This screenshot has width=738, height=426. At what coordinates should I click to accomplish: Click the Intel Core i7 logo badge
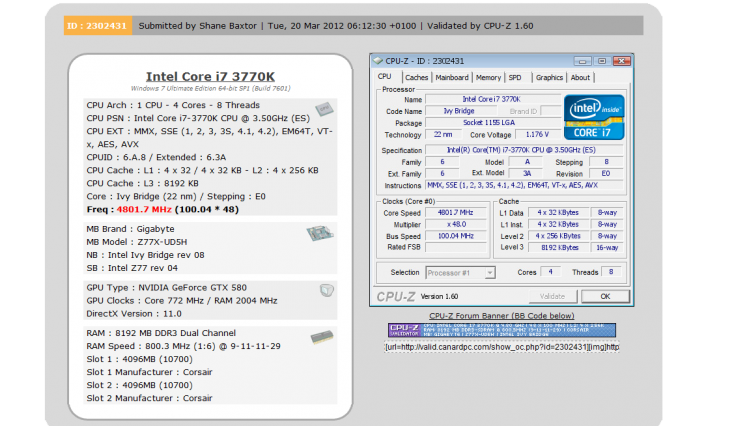click(594, 117)
